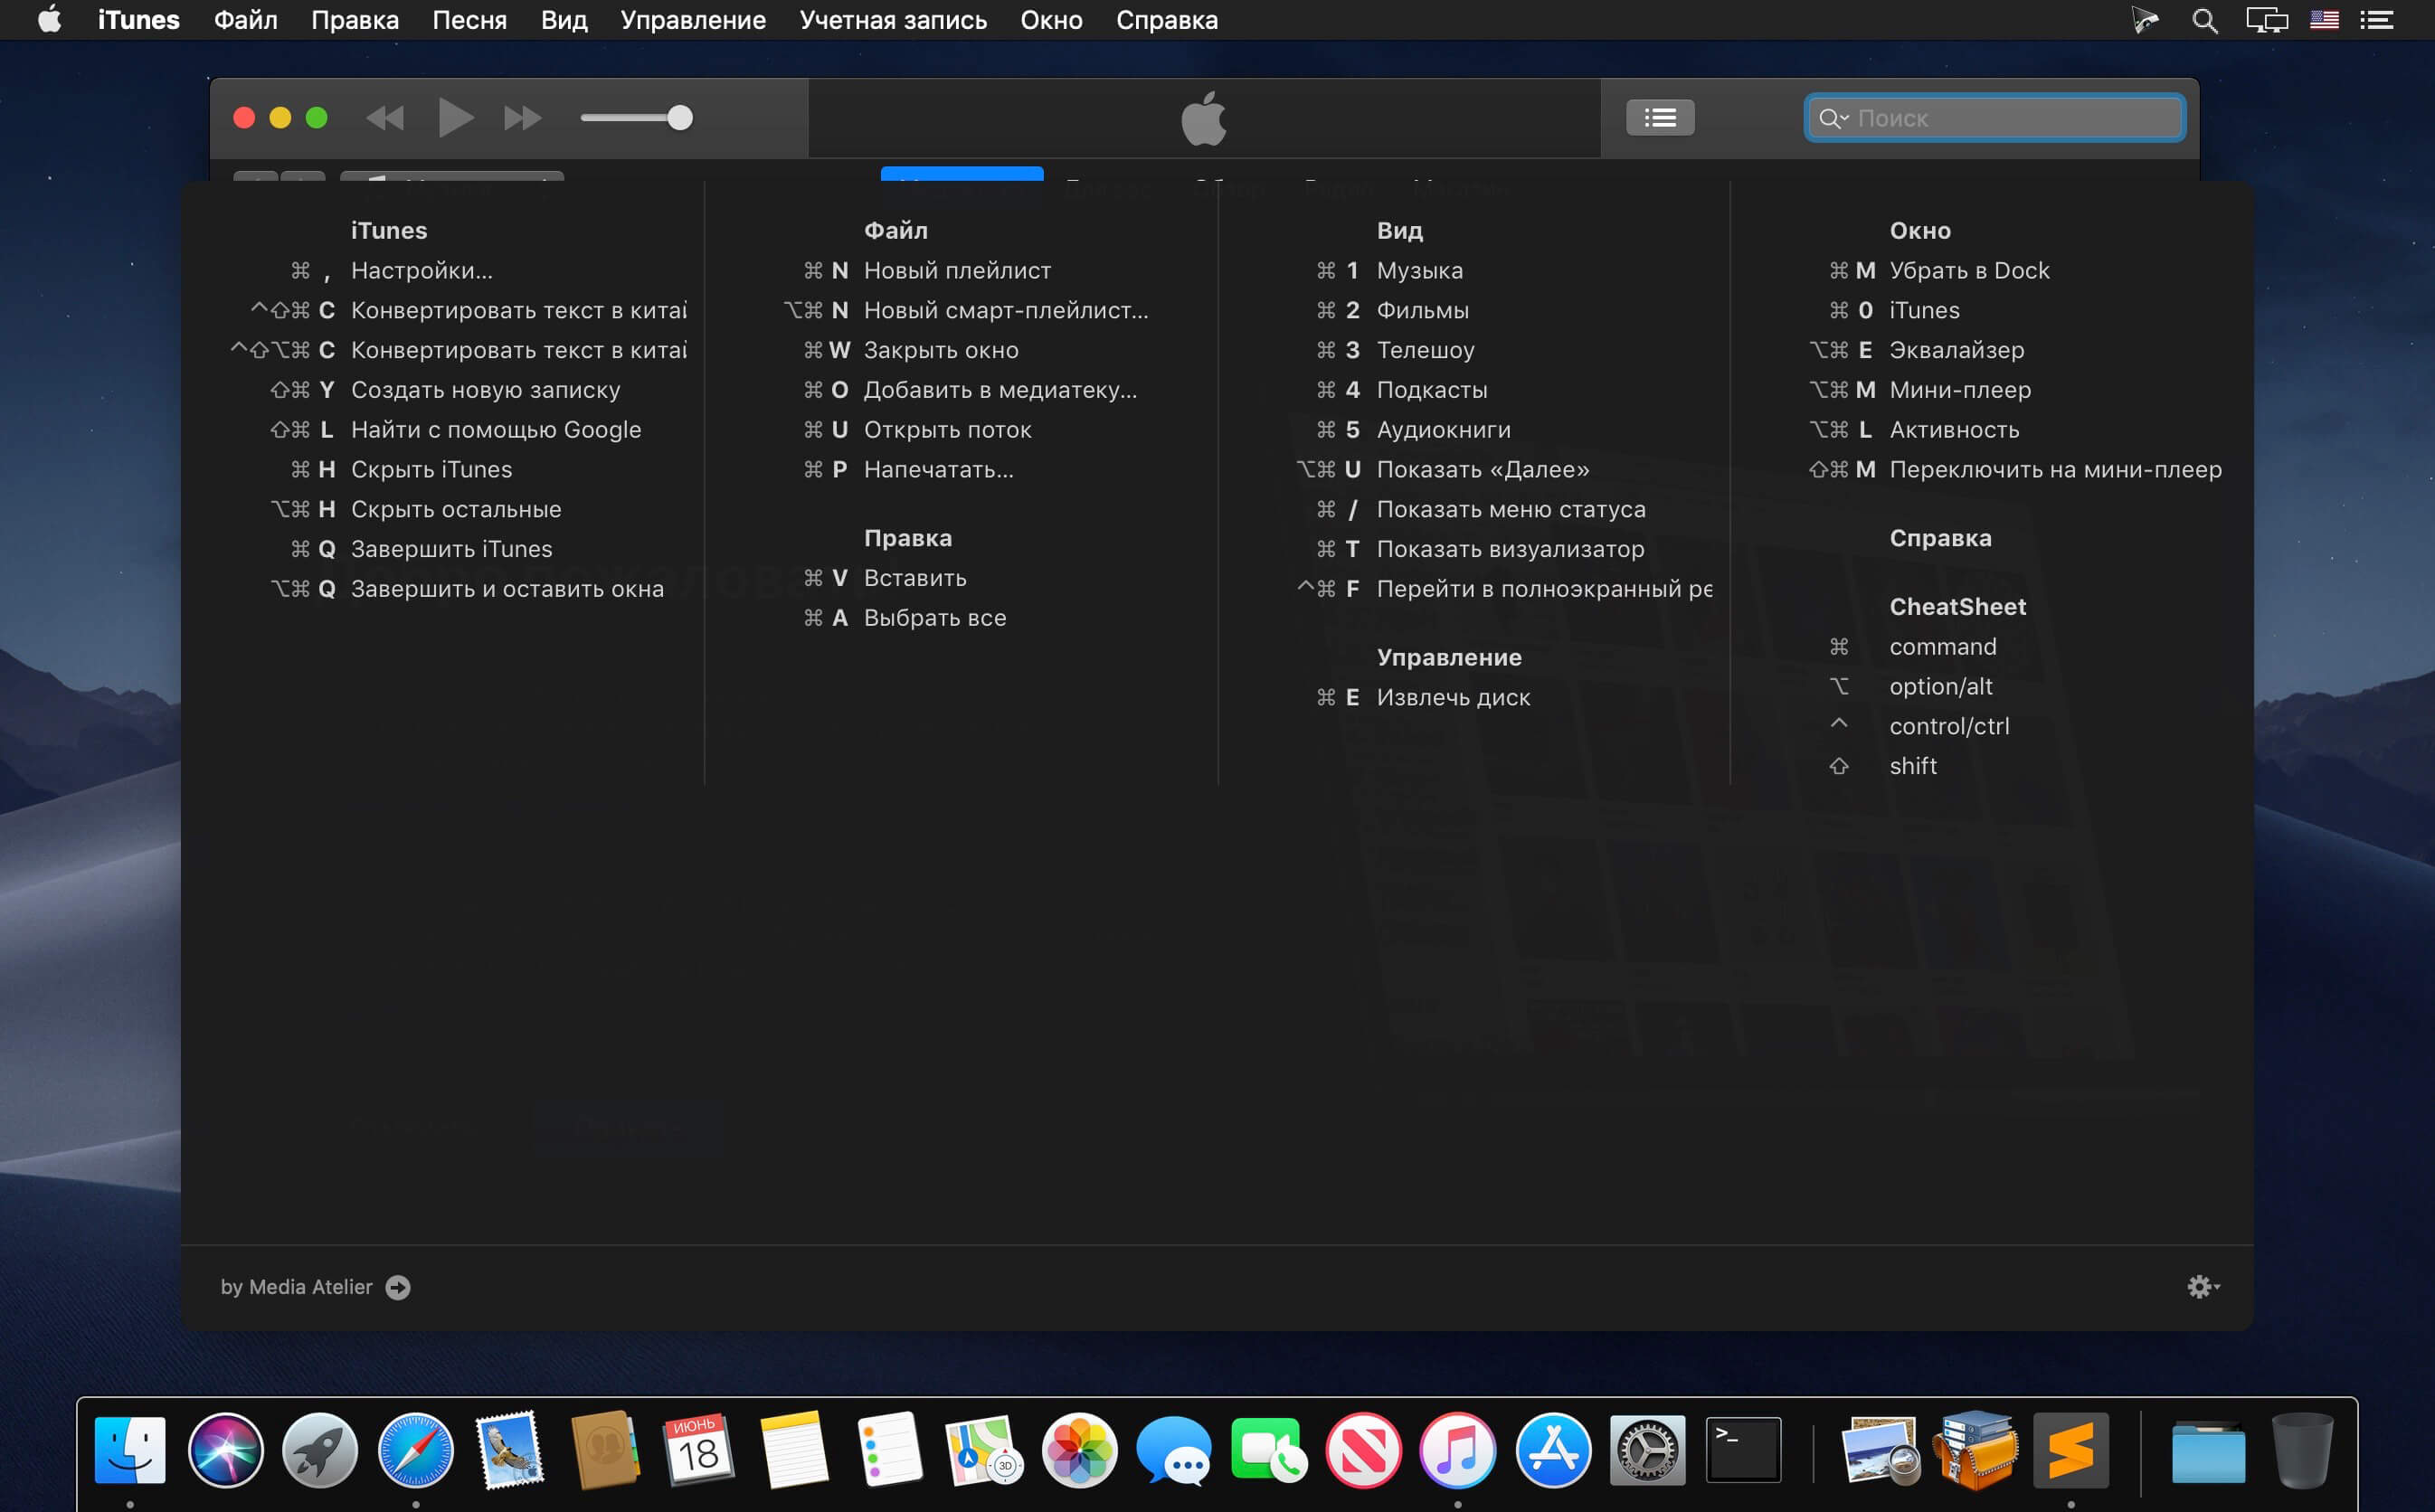The image size is (2435, 1512).
Task: Open the US flag input source menu
Action: click(x=2324, y=20)
